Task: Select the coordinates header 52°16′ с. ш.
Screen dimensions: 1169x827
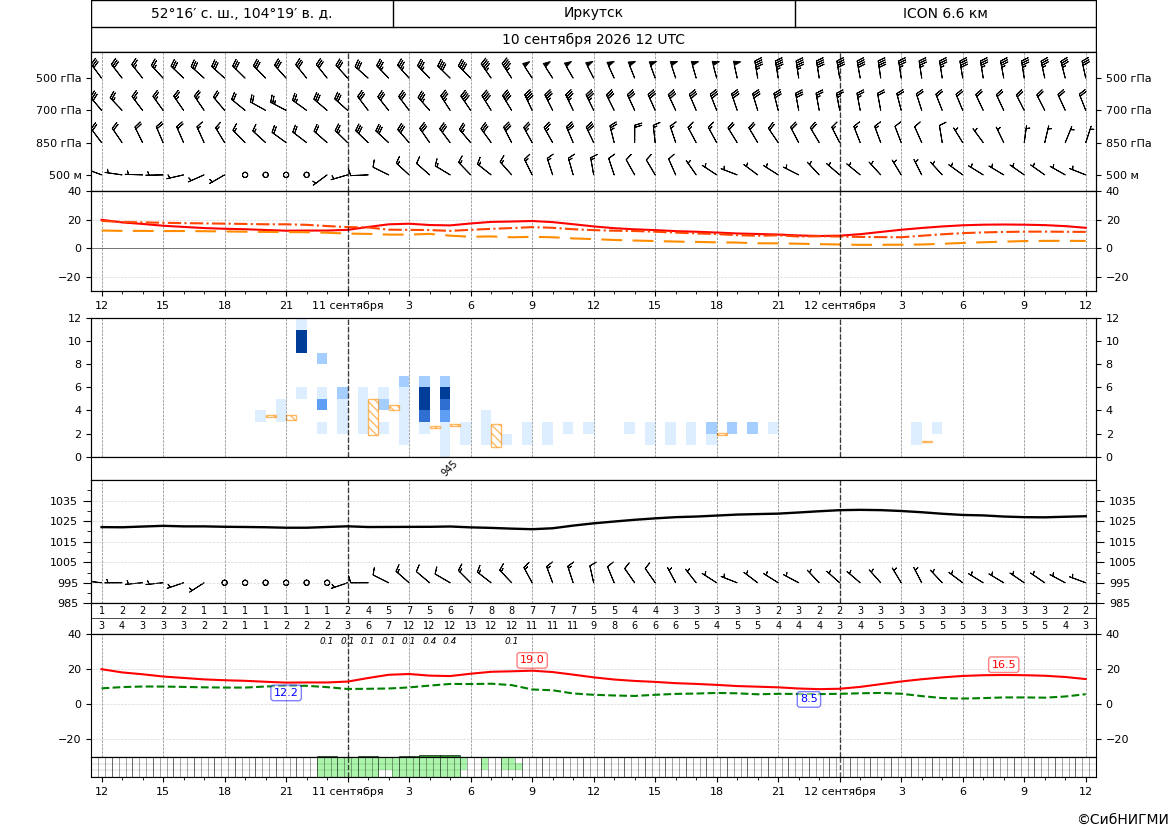Action: (x=242, y=13)
